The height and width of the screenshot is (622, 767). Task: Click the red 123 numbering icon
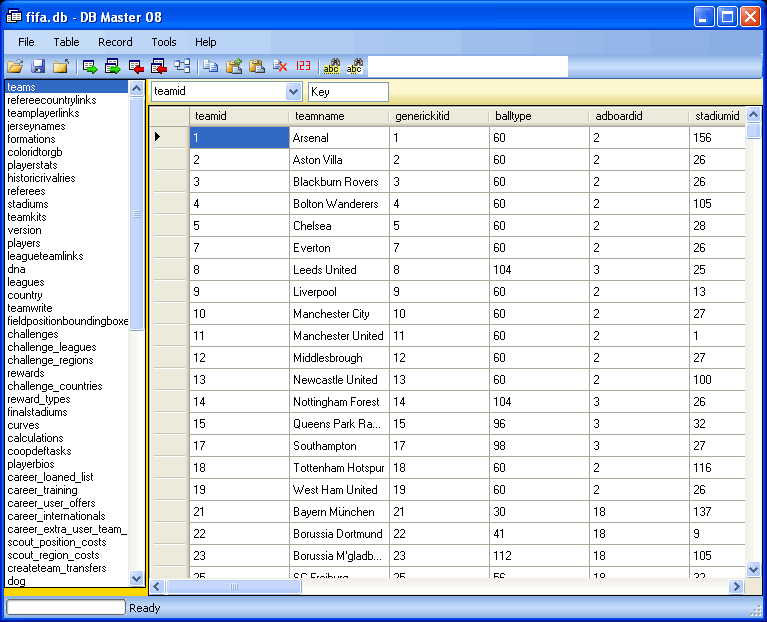coord(304,67)
